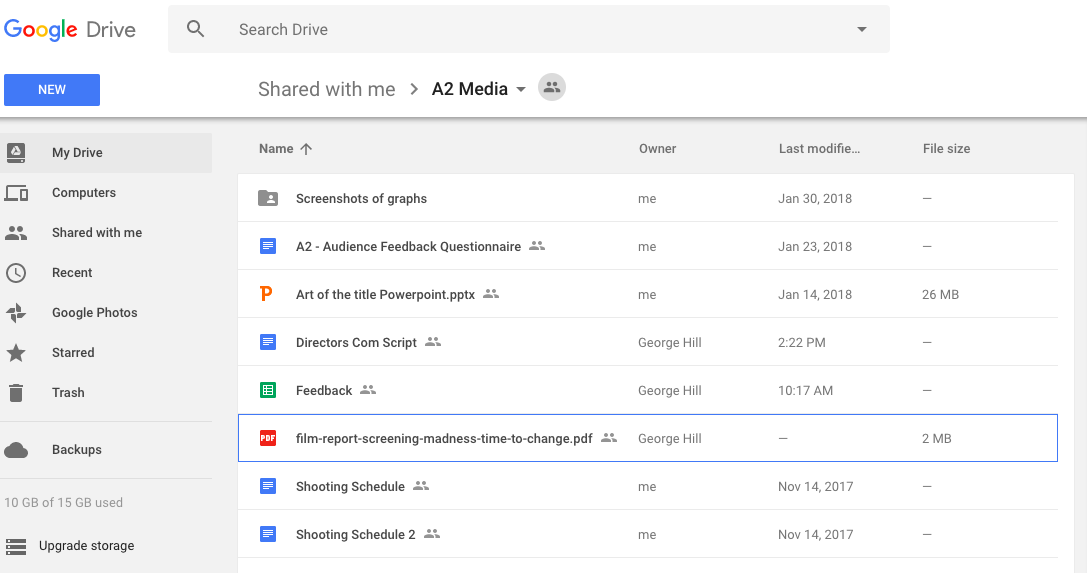
Task: Navigate to Shared with me breadcrumb
Action: 326,89
